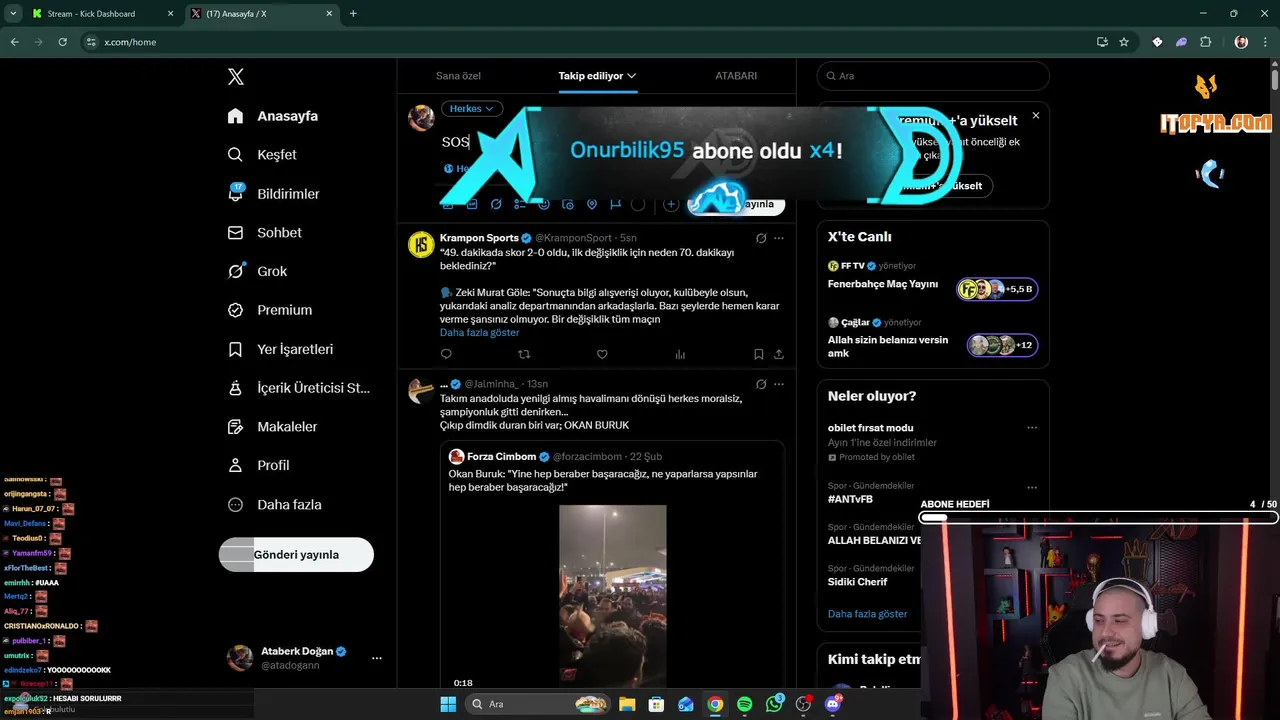Reply to the Krampon Sports post
This screenshot has width=1280, height=720.
(x=446, y=354)
